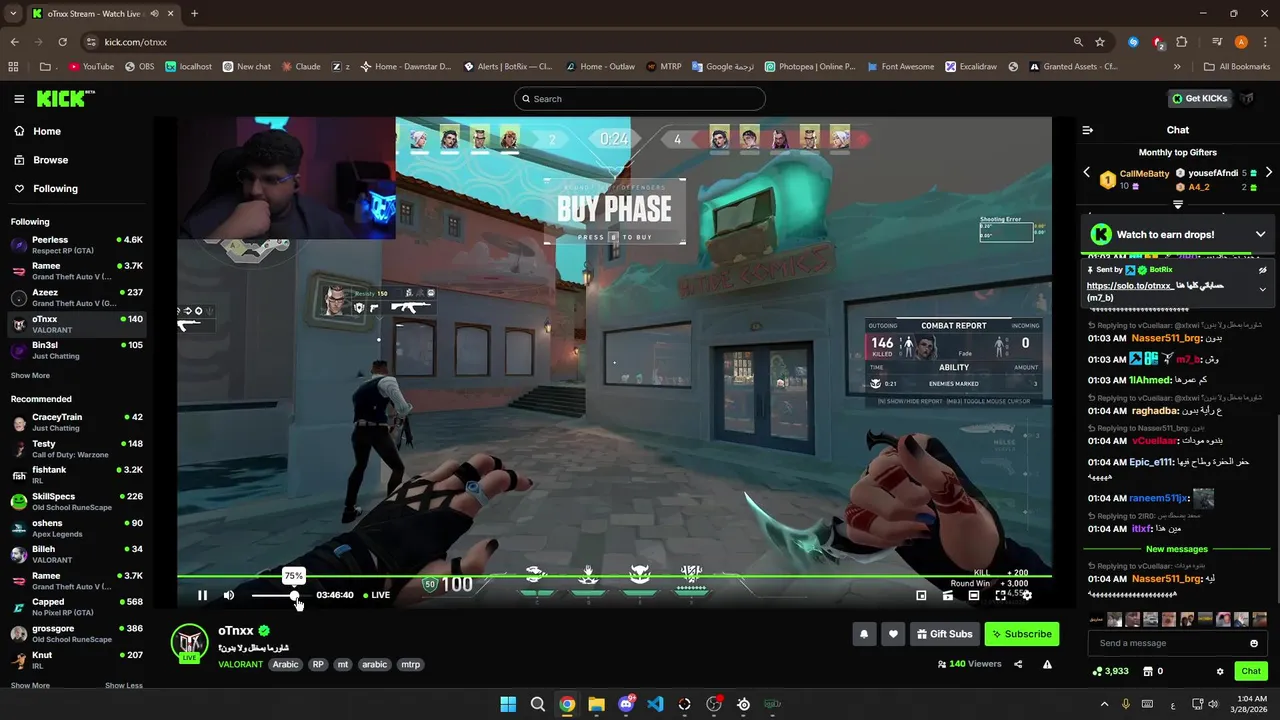Enter fullscreen on the video player
Viewport: 1280px width, 720px height.
coord(1000,595)
